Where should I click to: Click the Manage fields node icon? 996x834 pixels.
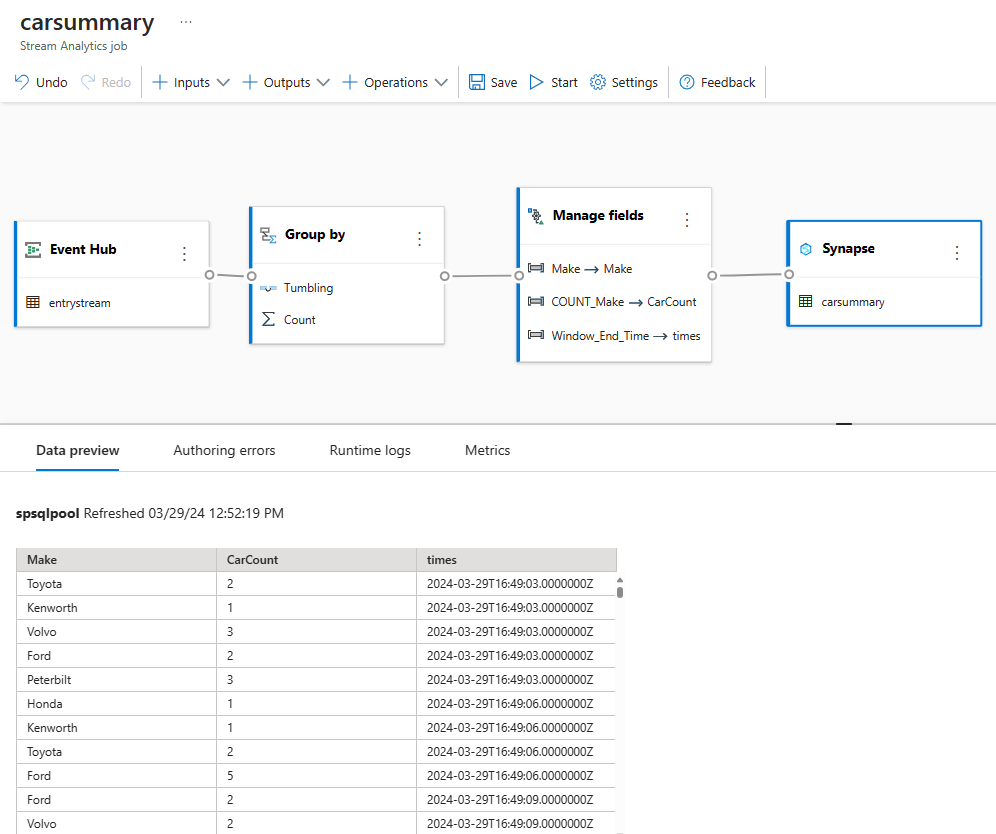tap(535, 216)
